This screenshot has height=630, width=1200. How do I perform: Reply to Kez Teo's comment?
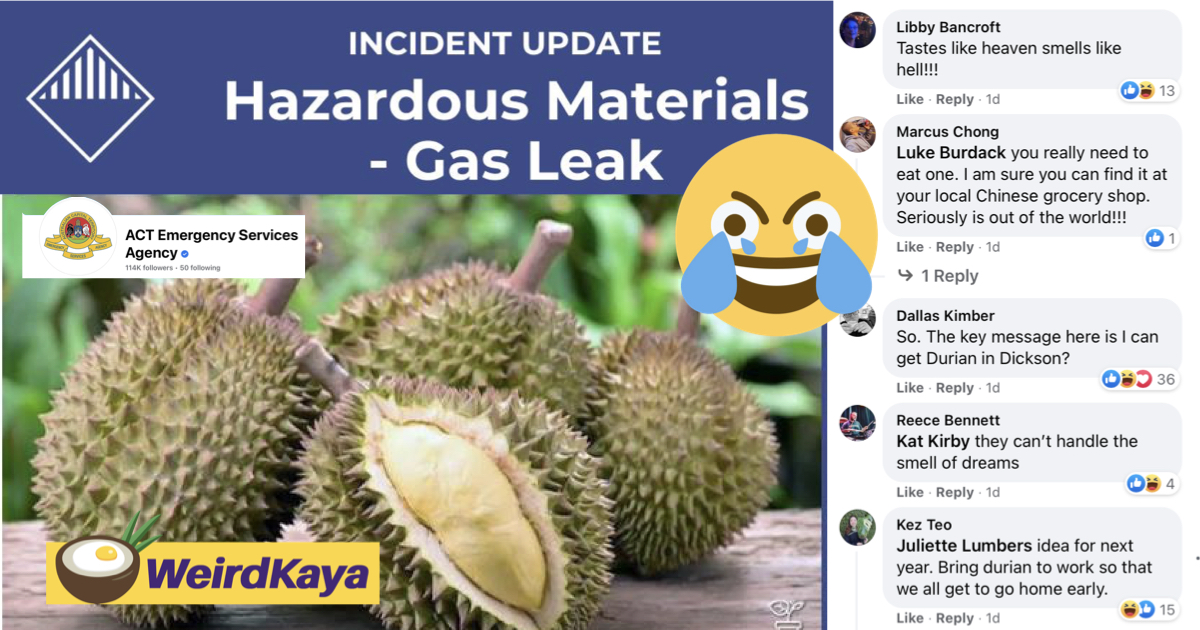point(955,618)
